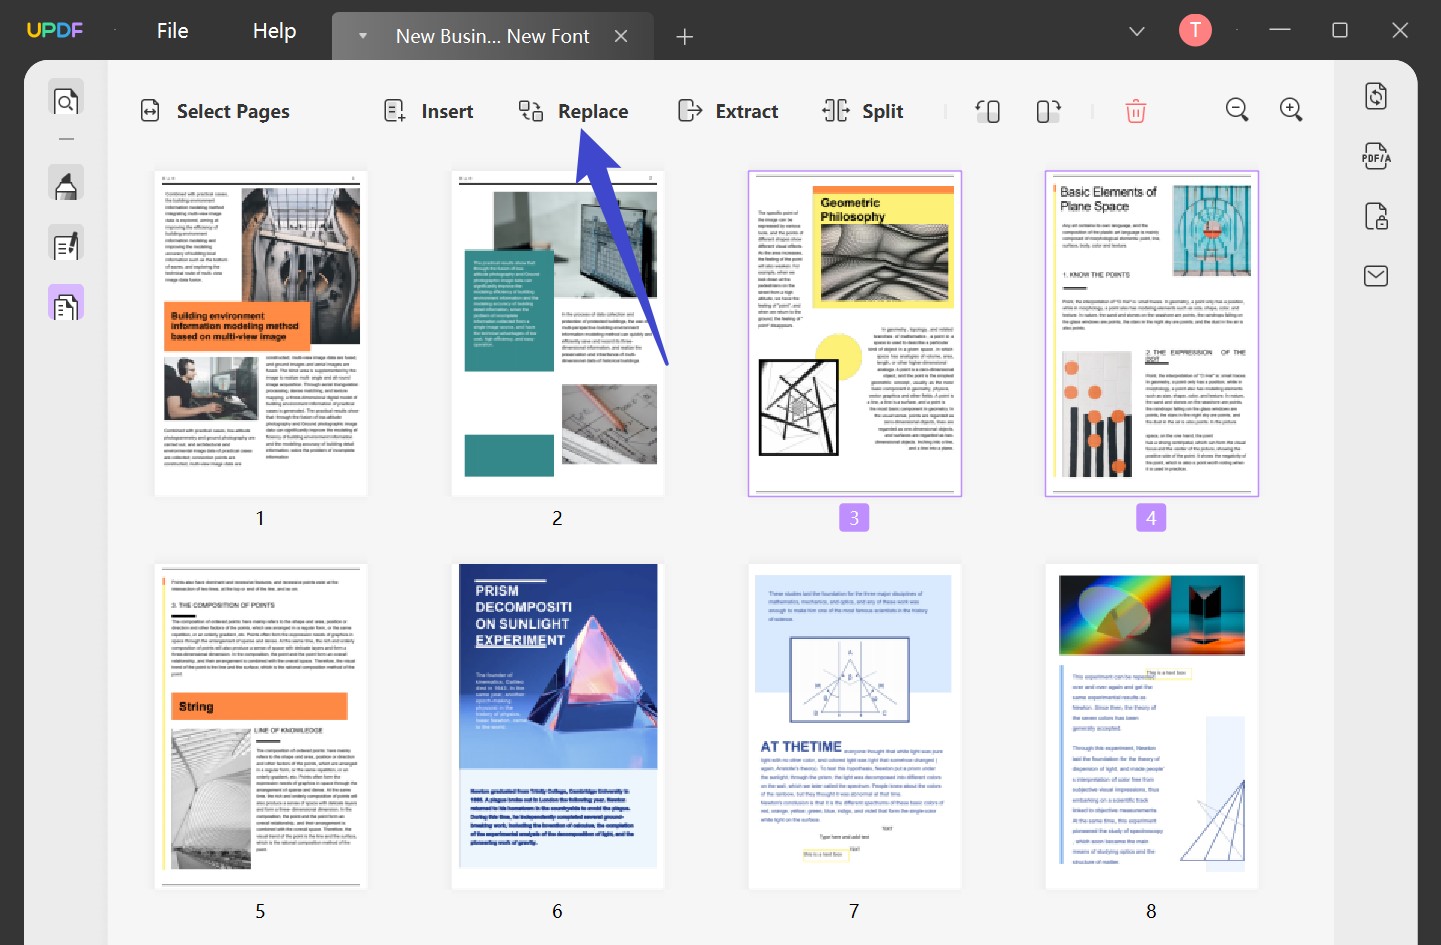The width and height of the screenshot is (1441, 945).
Task: Expand the window options chevron
Action: (1136, 31)
